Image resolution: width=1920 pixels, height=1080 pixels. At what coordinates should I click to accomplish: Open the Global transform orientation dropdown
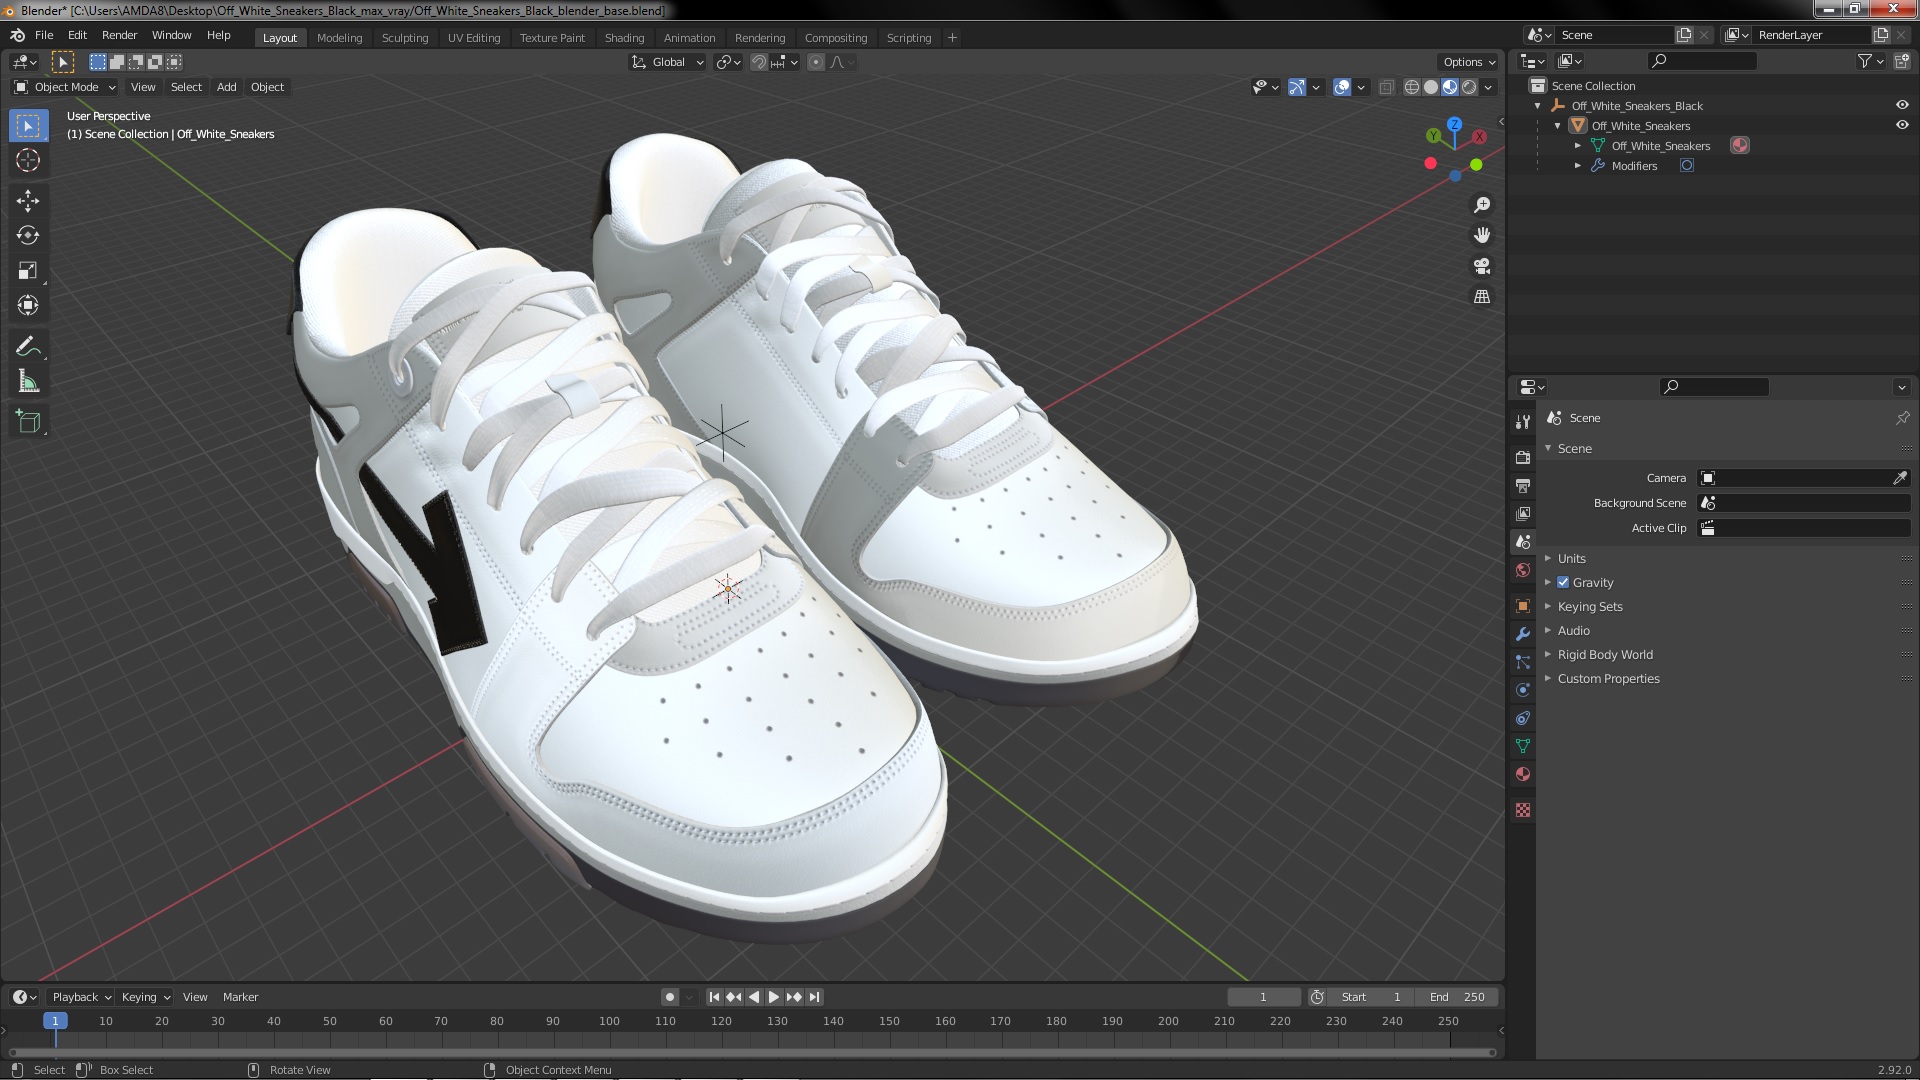(668, 62)
